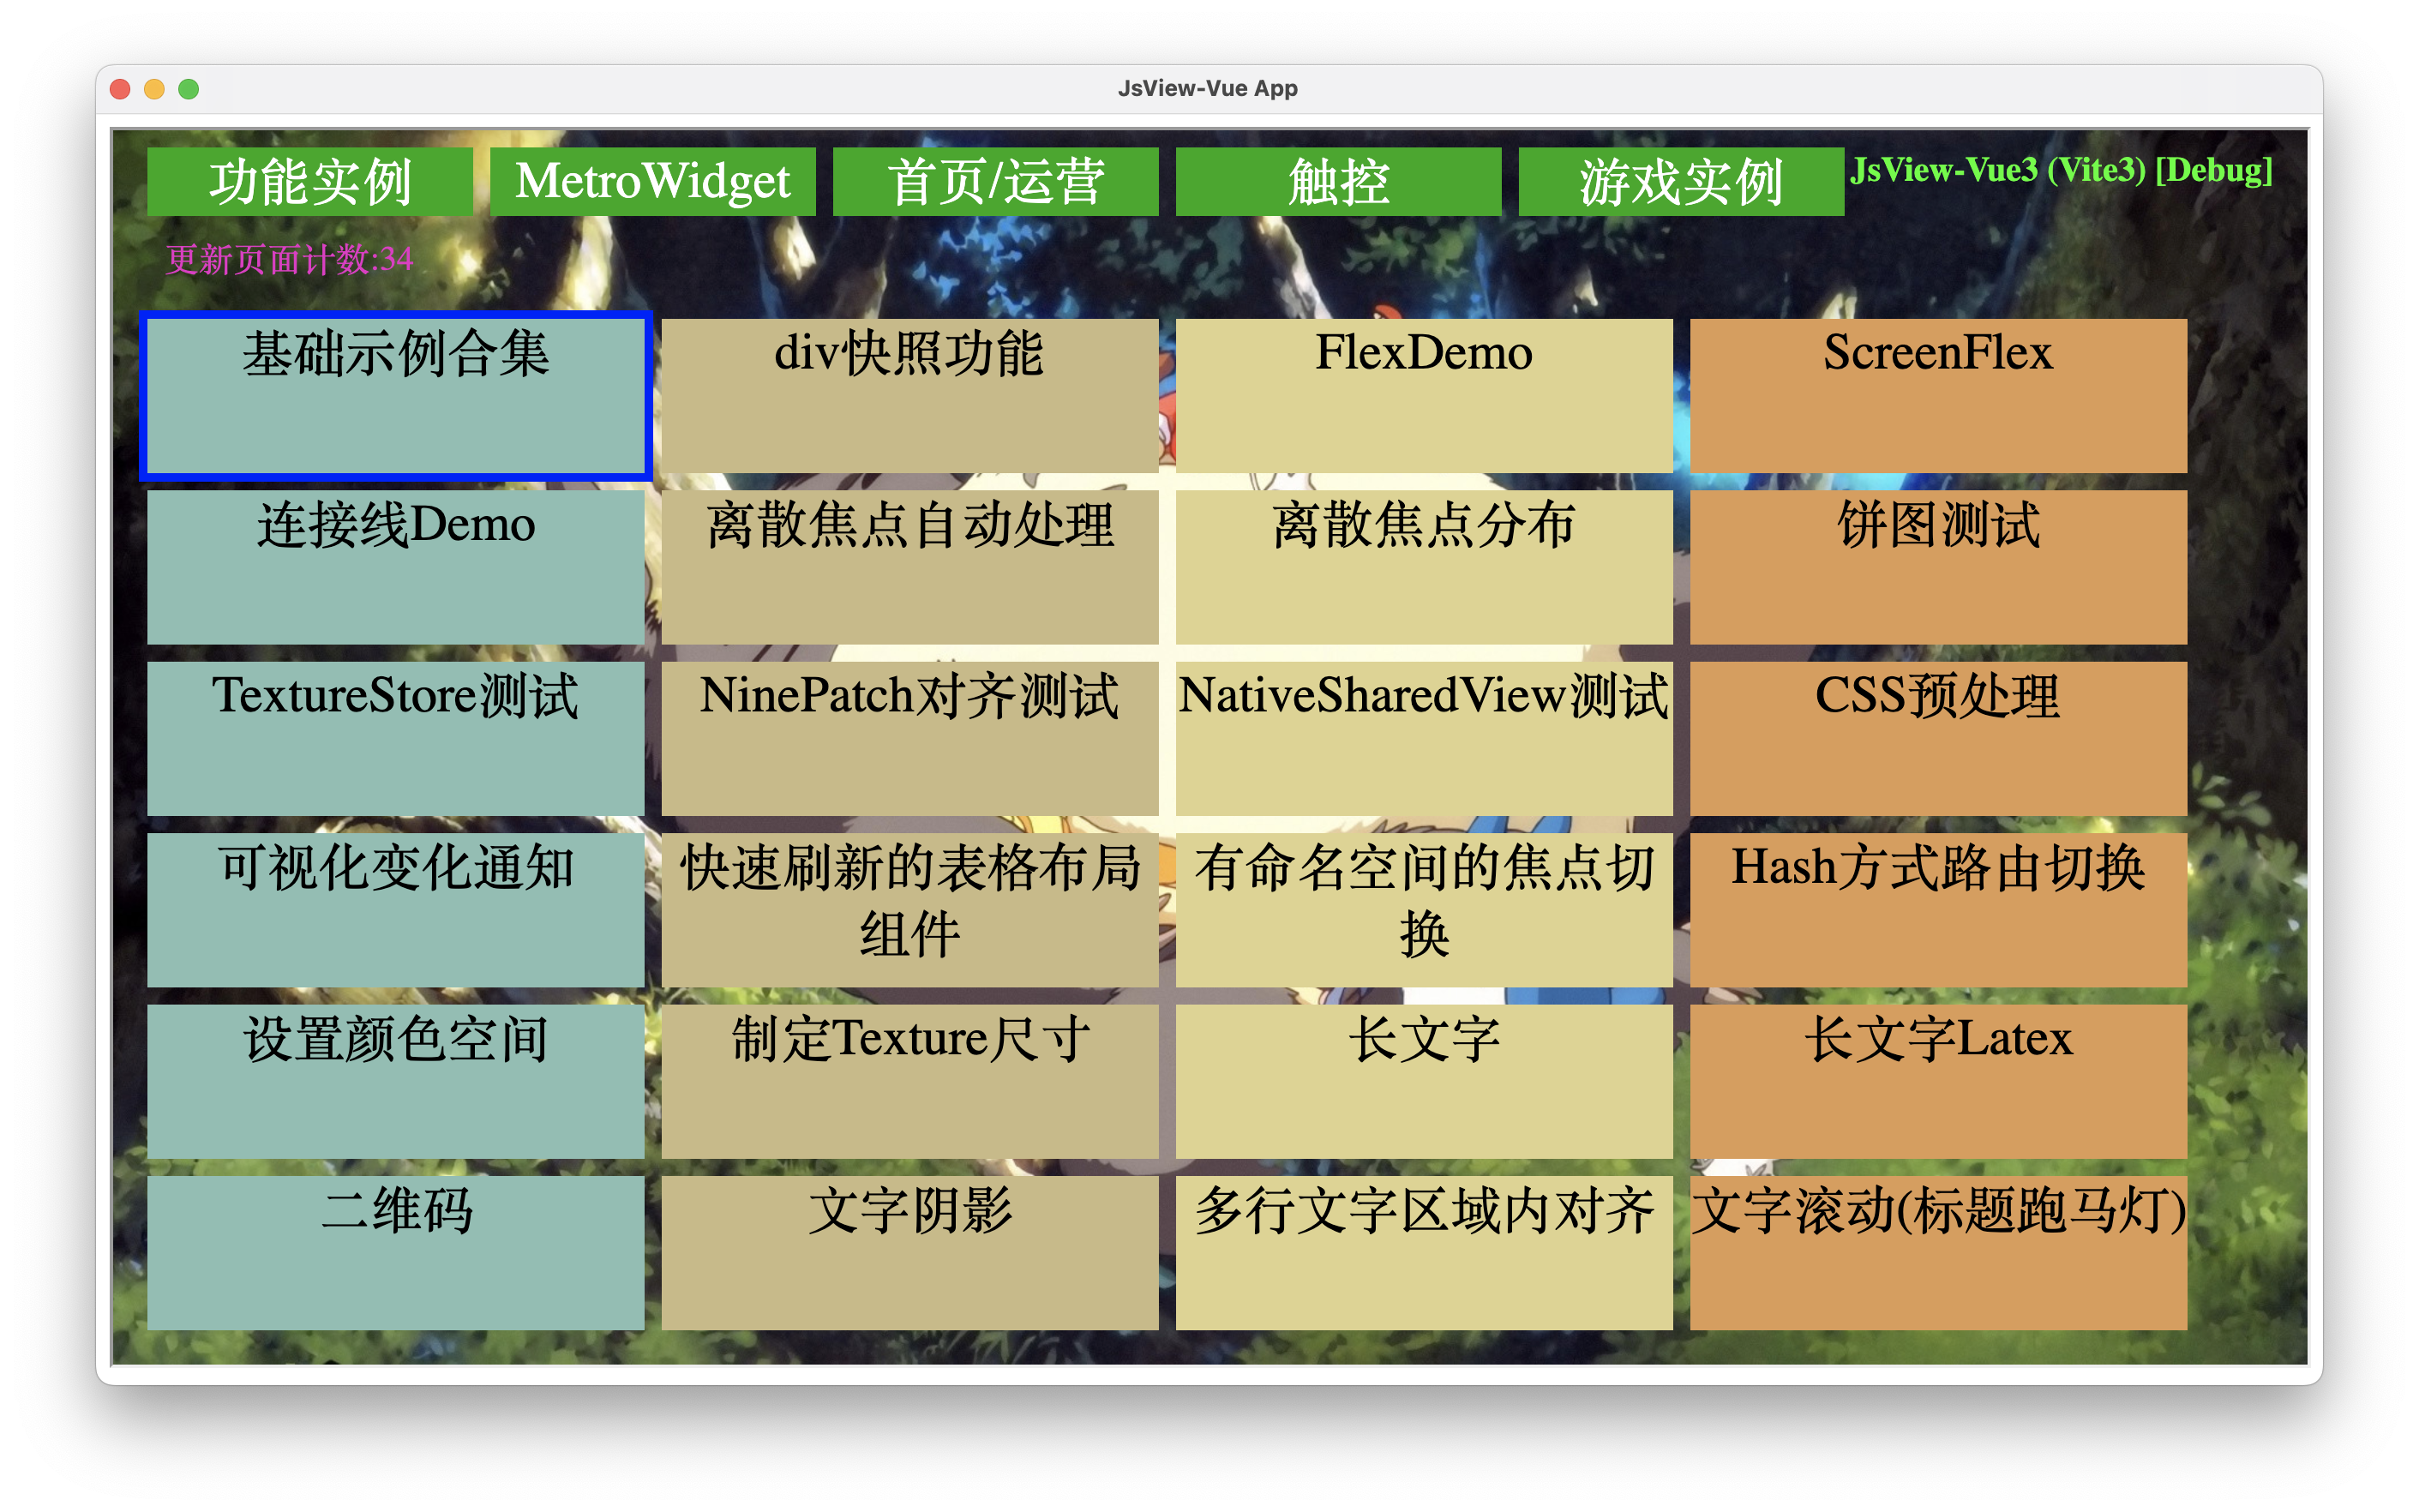
Task: Click the 文字滚动(标题跑马灯) tile
Action: pyautogui.click(x=1937, y=1252)
